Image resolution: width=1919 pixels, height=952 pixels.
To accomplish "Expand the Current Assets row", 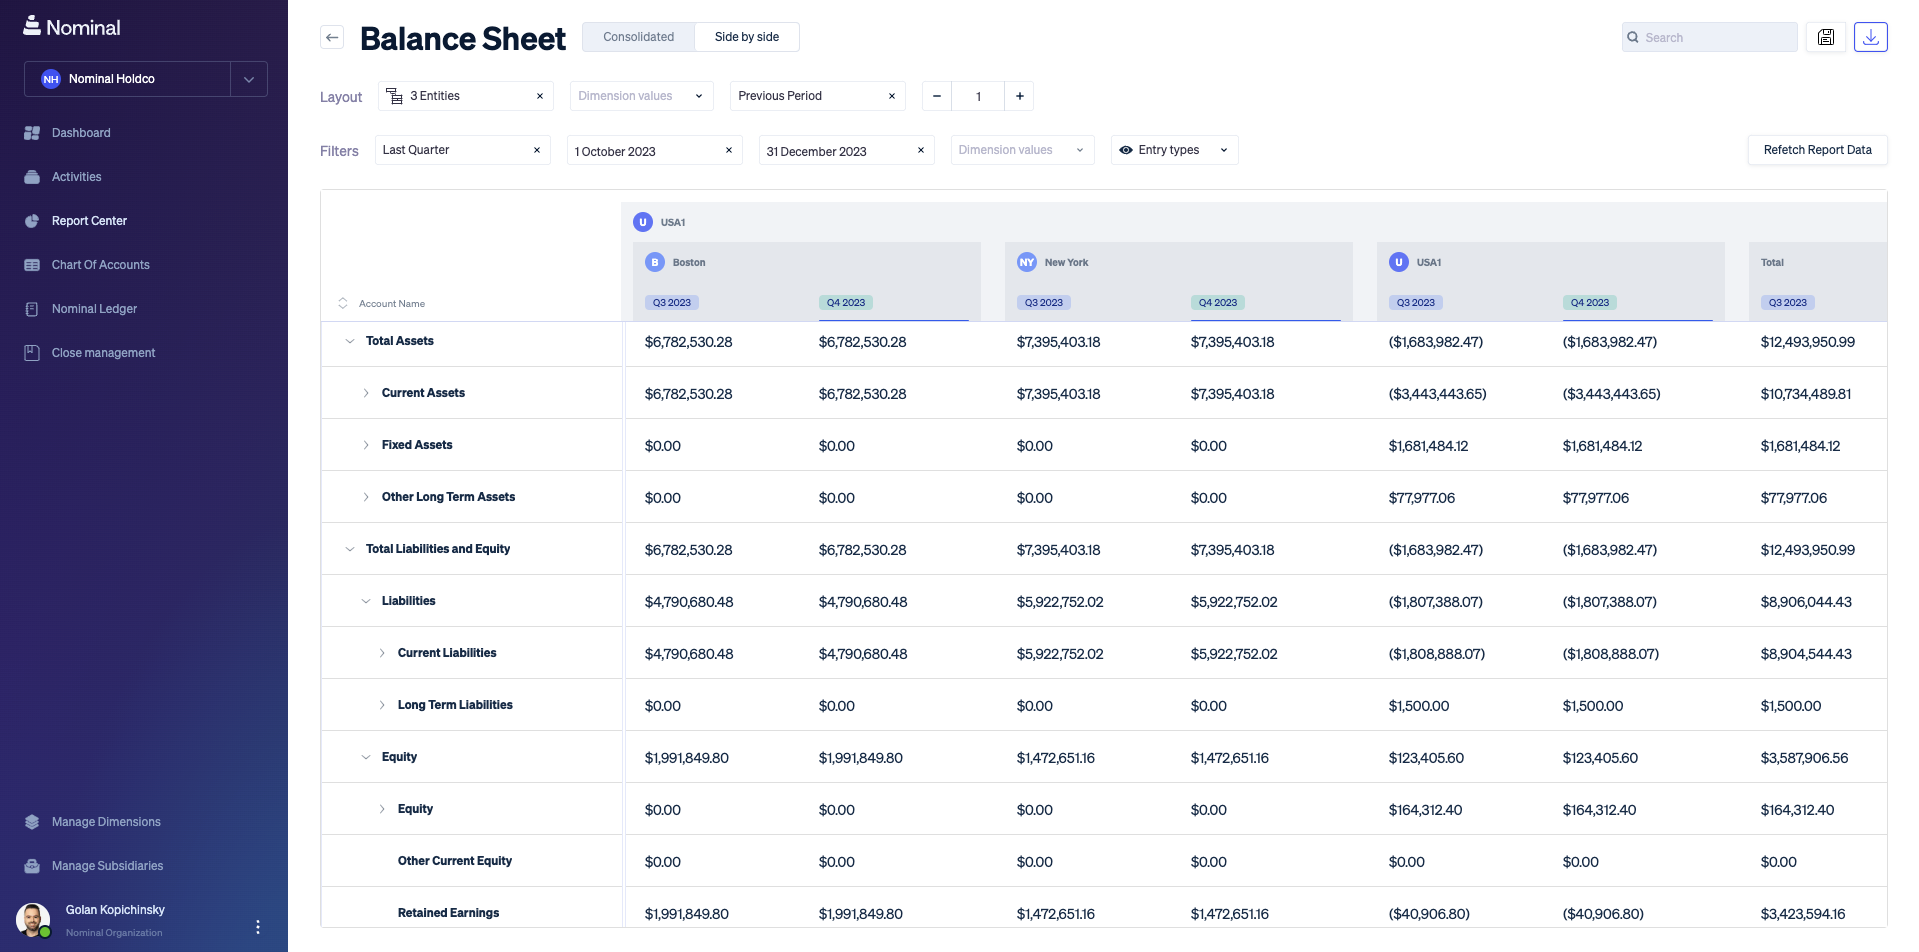I will click(366, 393).
